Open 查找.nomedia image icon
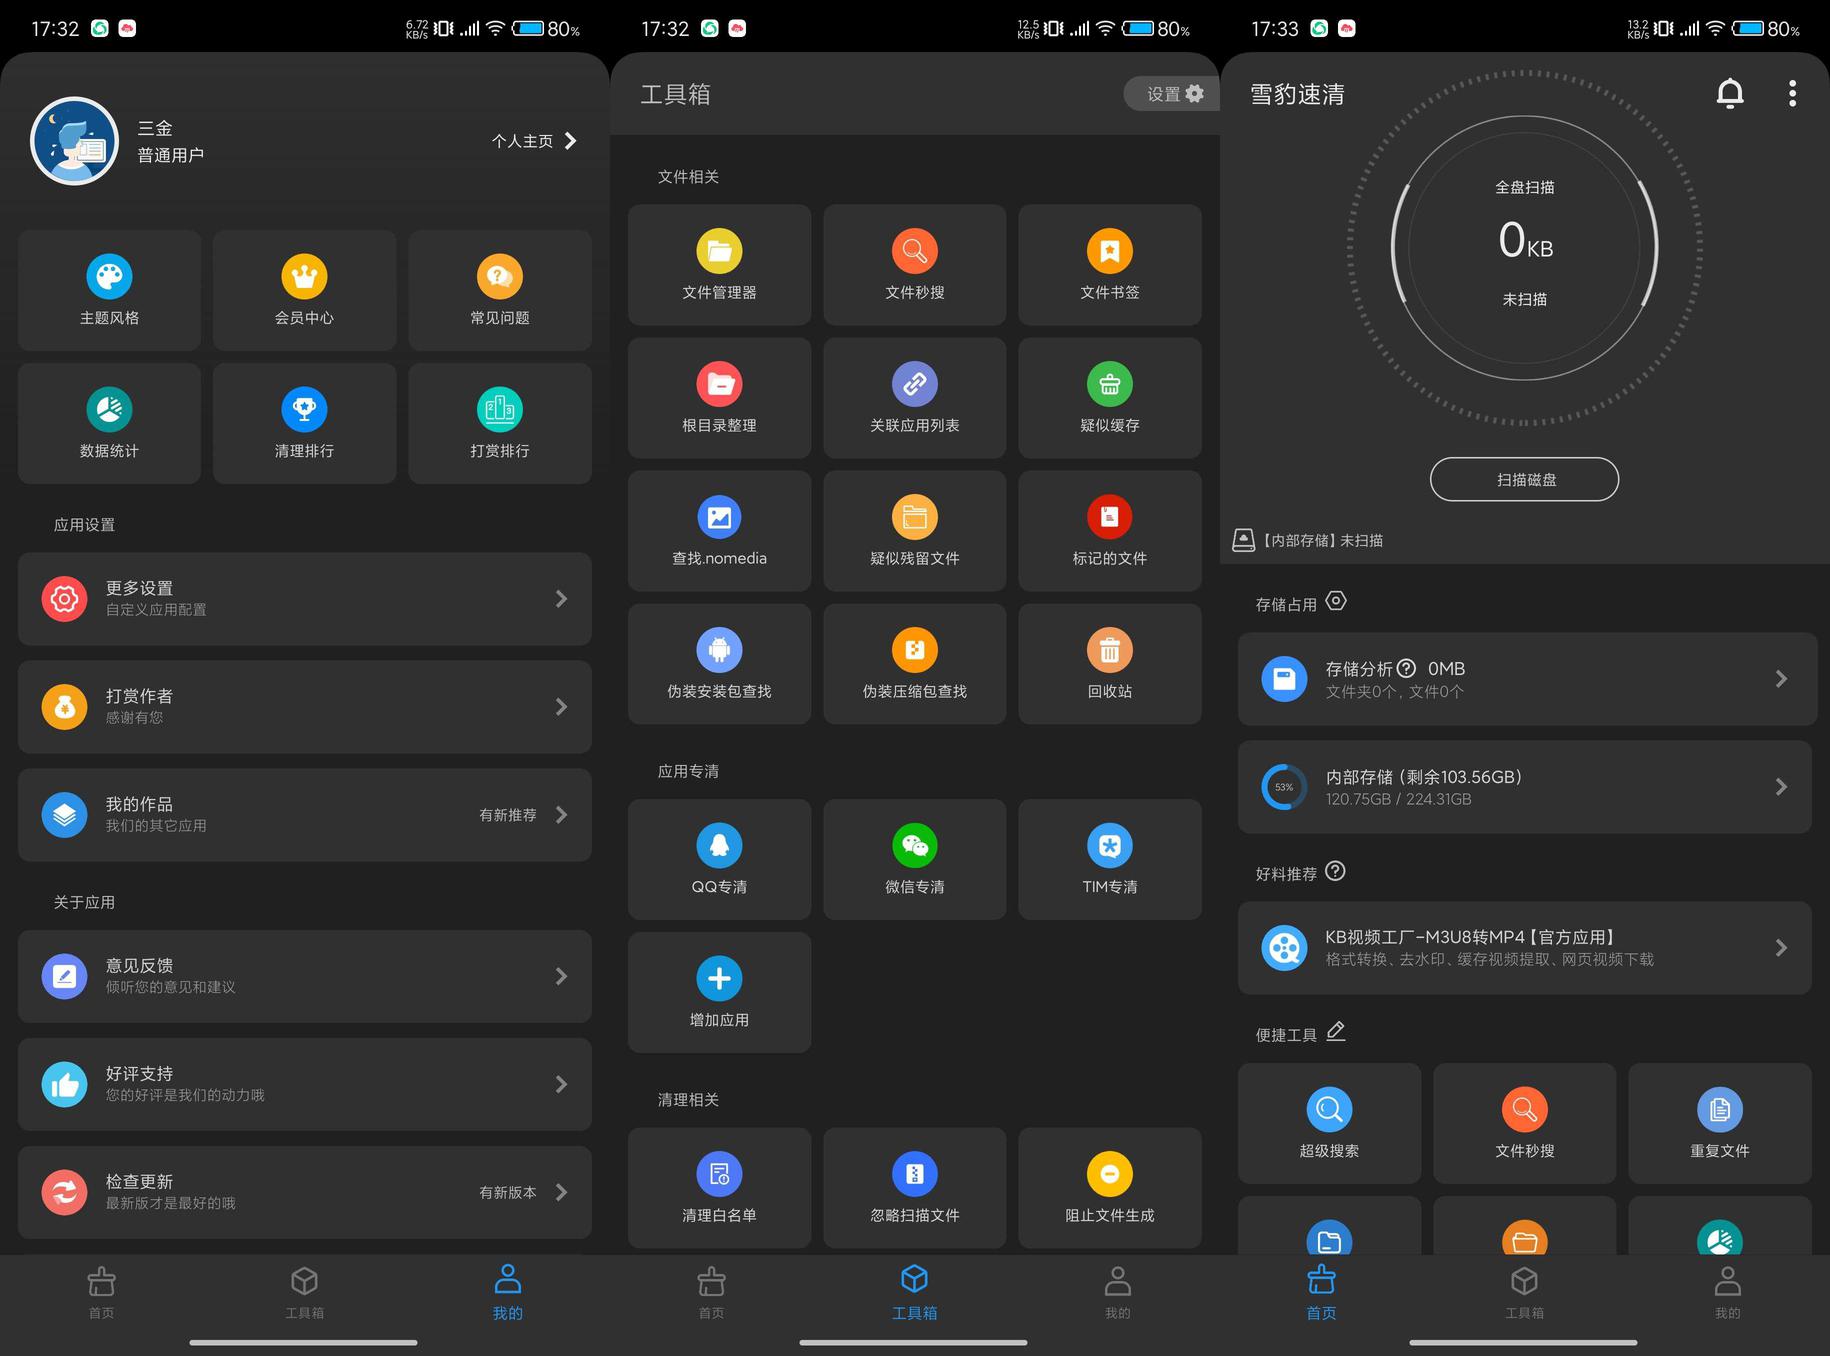The width and height of the screenshot is (1830, 1356). (x=719, y=517)
